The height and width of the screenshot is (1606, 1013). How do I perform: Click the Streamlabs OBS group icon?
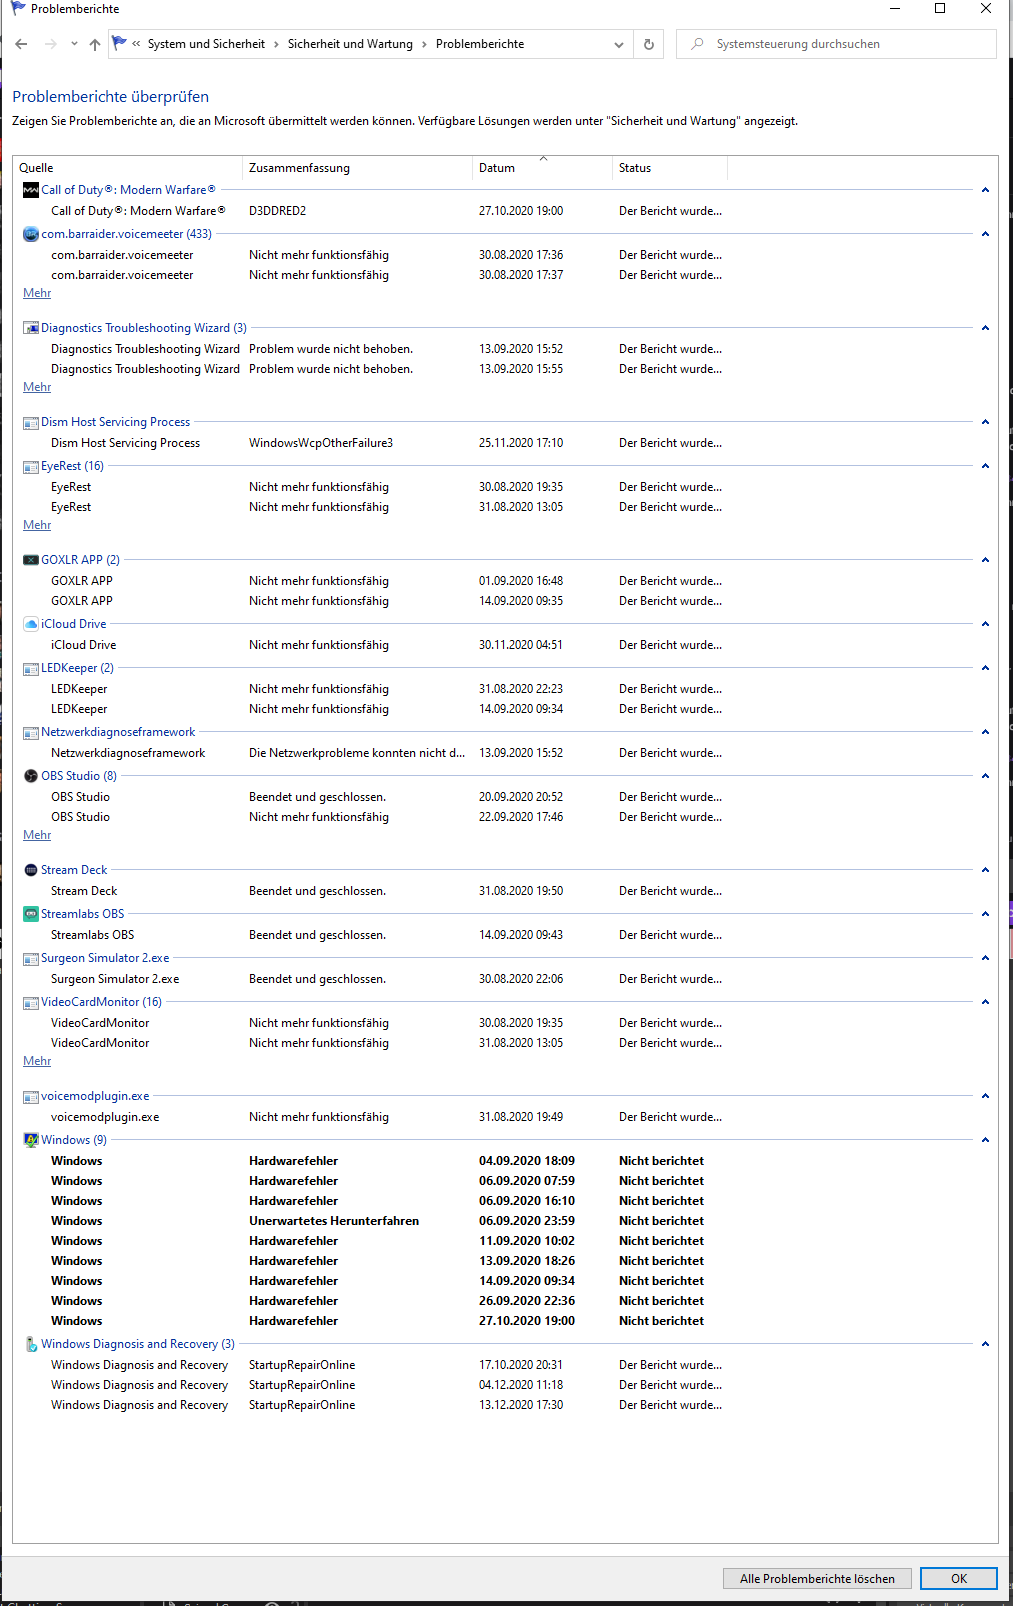[x=31, y=914]
